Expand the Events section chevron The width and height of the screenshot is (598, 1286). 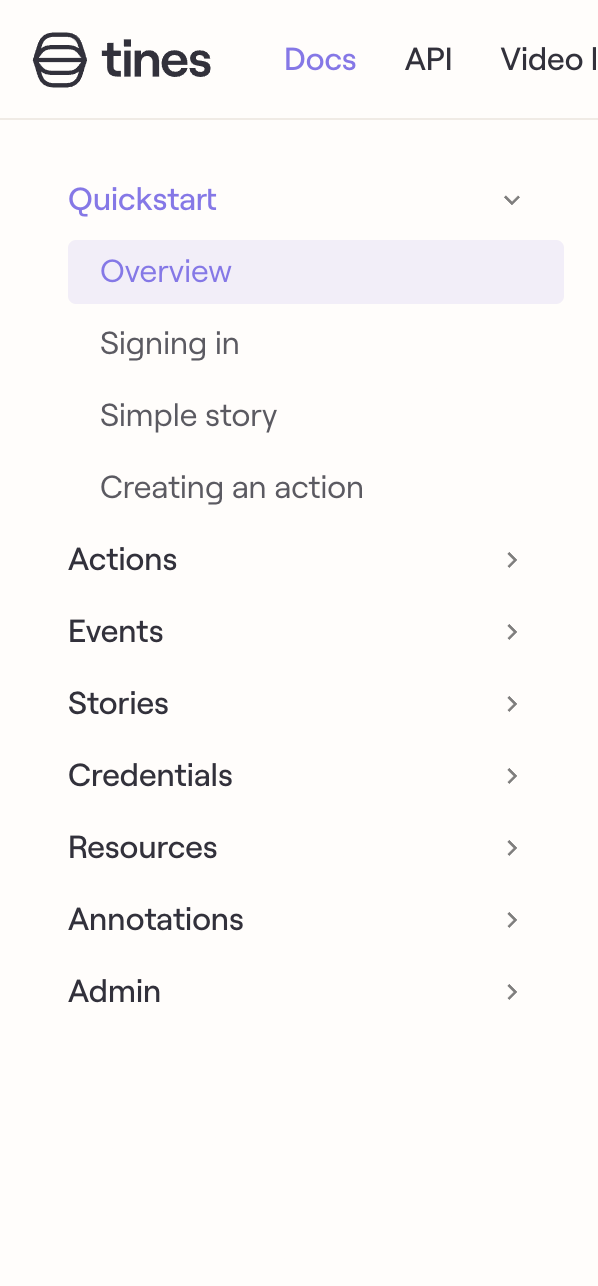tap(512, 632)
